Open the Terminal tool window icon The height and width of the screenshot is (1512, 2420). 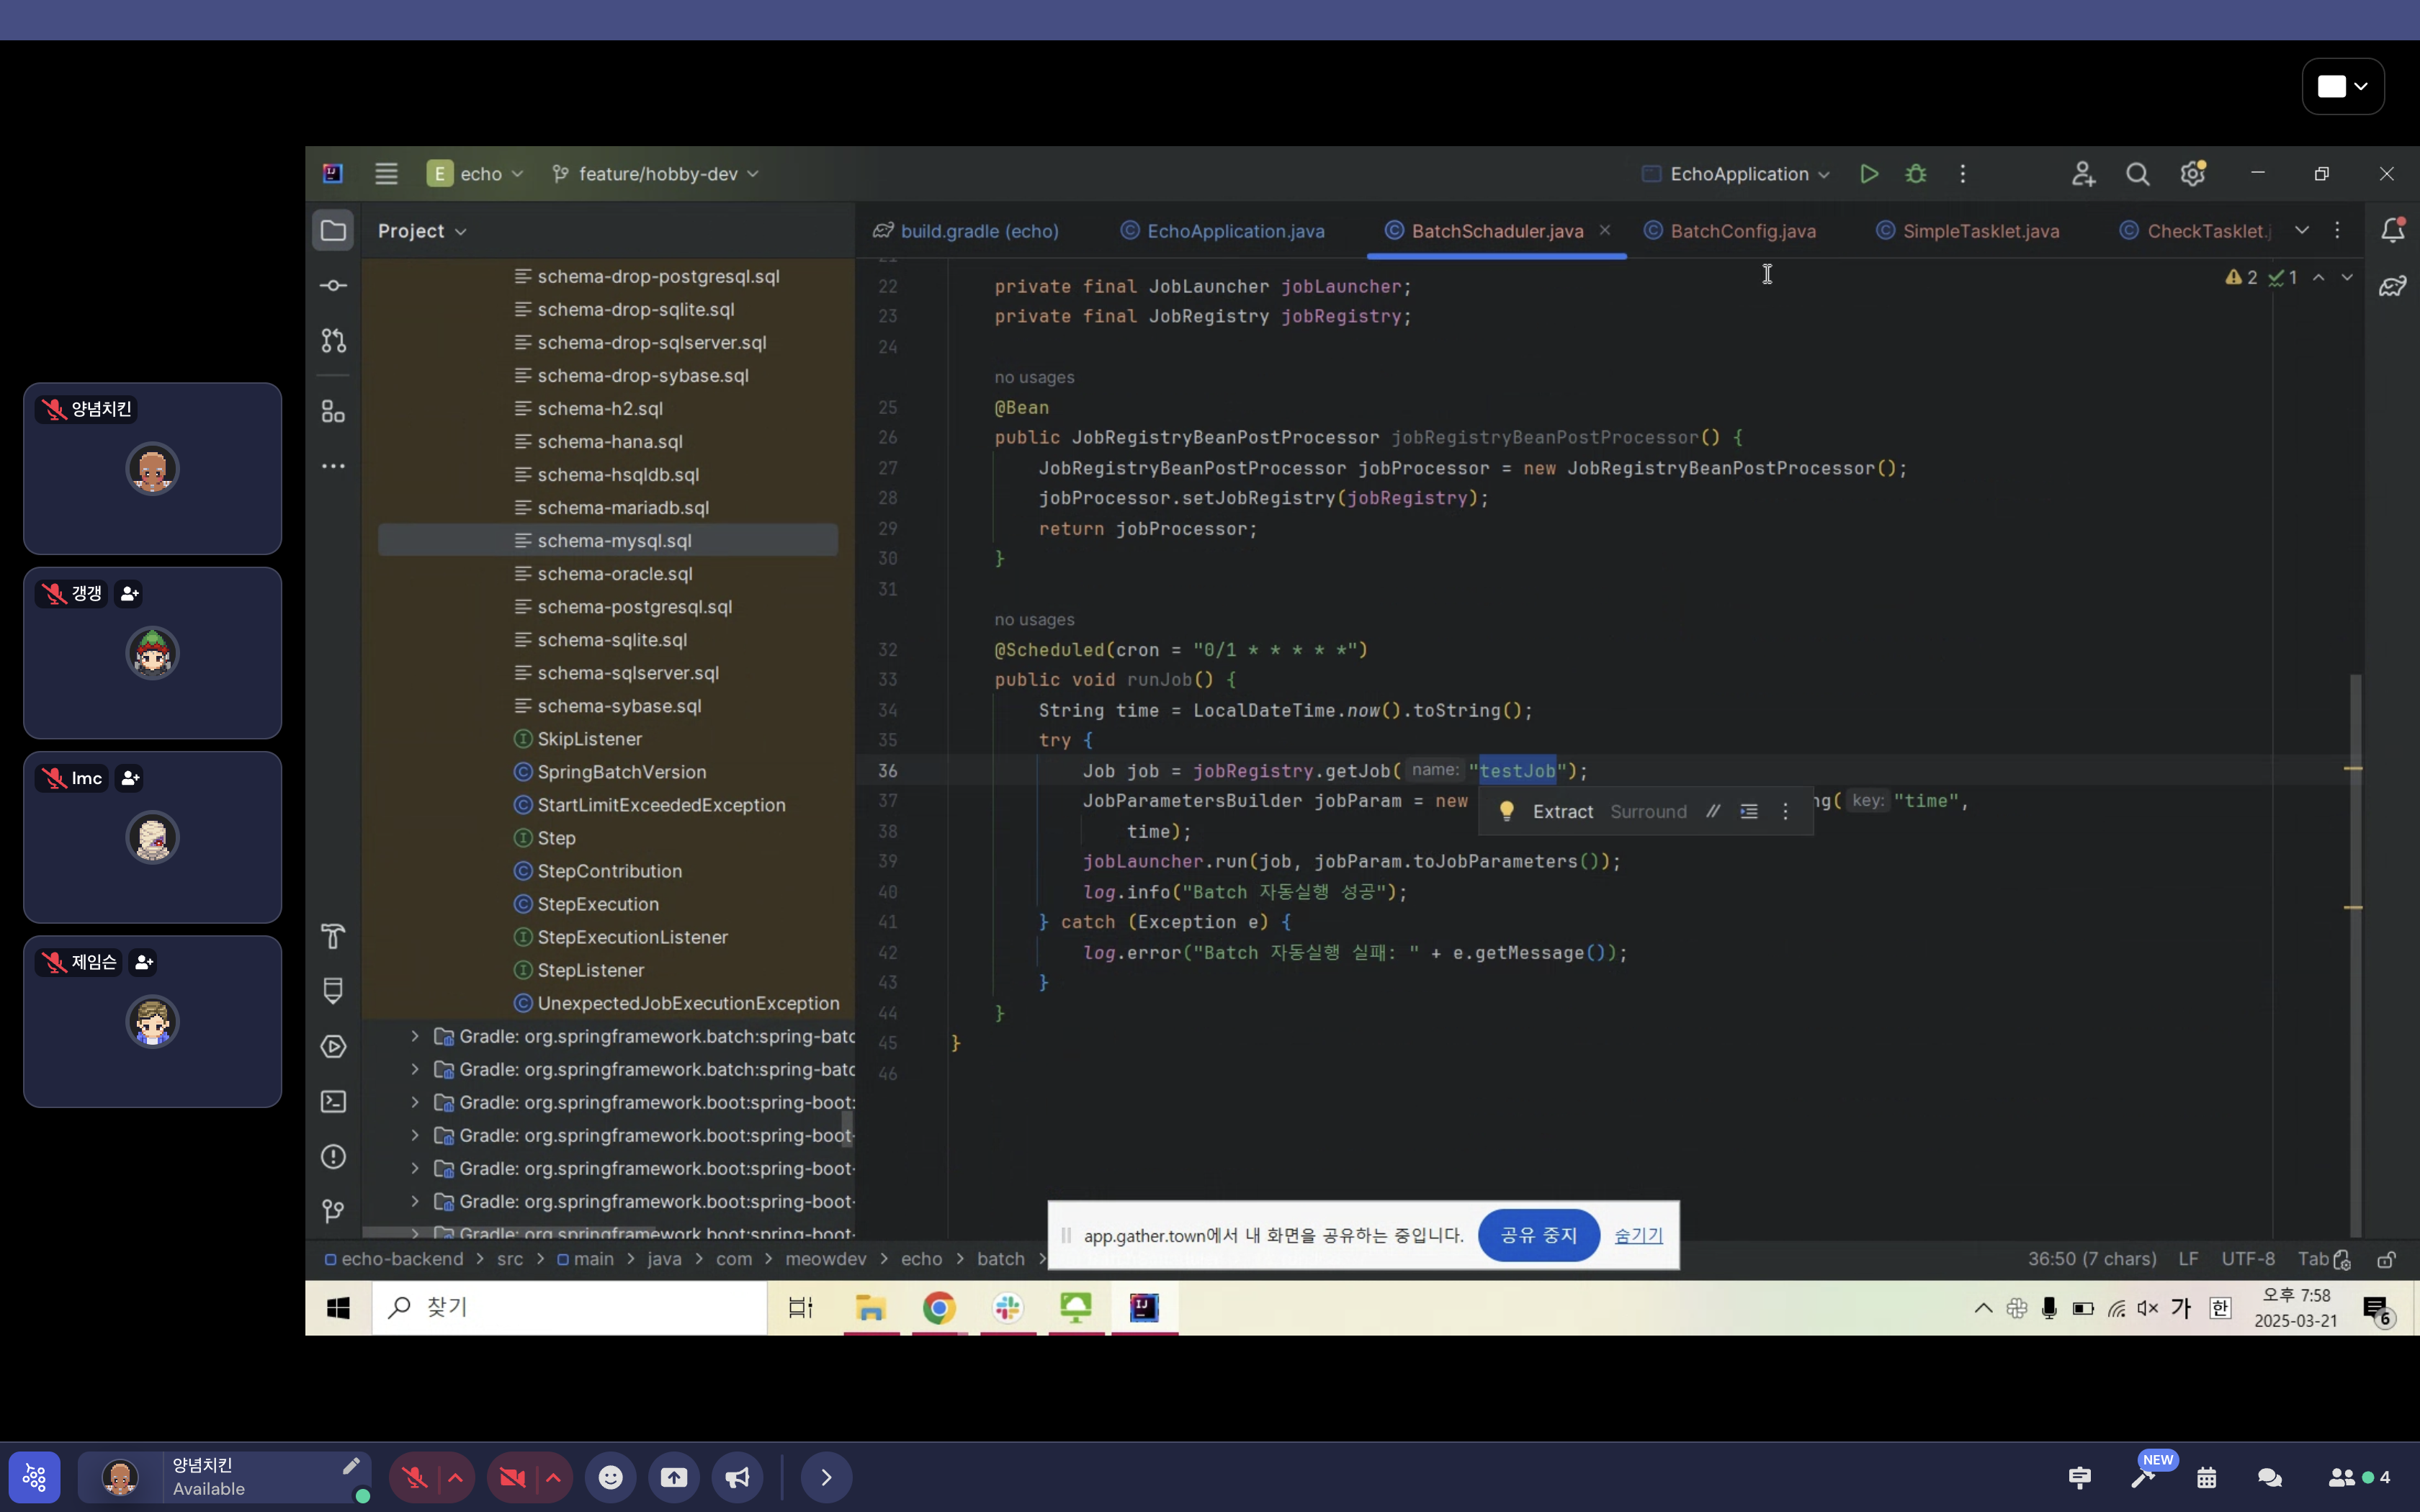point(333,1101)
